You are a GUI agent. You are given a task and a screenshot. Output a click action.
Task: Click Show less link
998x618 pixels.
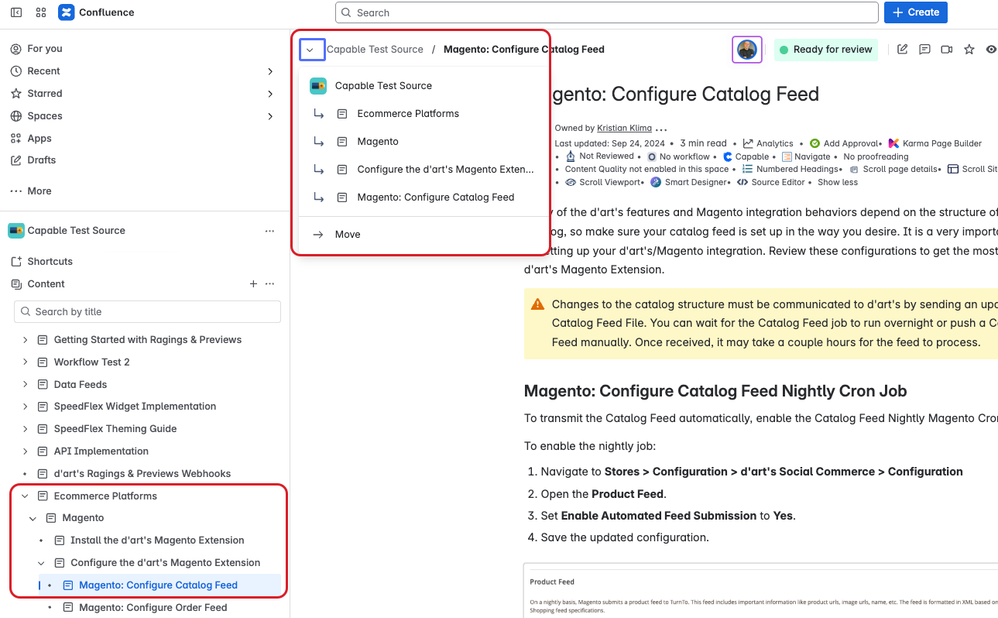pyautogui.click(x=838, y=182)
